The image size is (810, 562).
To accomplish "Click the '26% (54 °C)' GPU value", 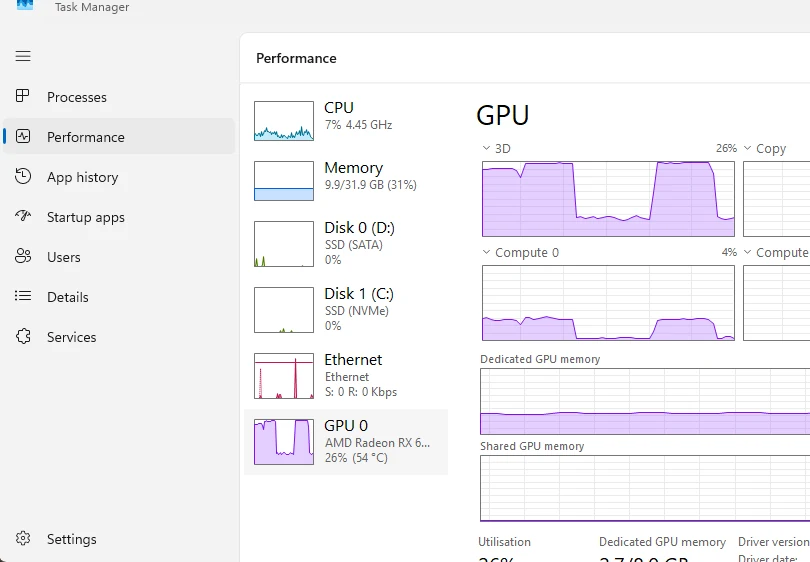I will pyautogui.click(x=356, y=458).
